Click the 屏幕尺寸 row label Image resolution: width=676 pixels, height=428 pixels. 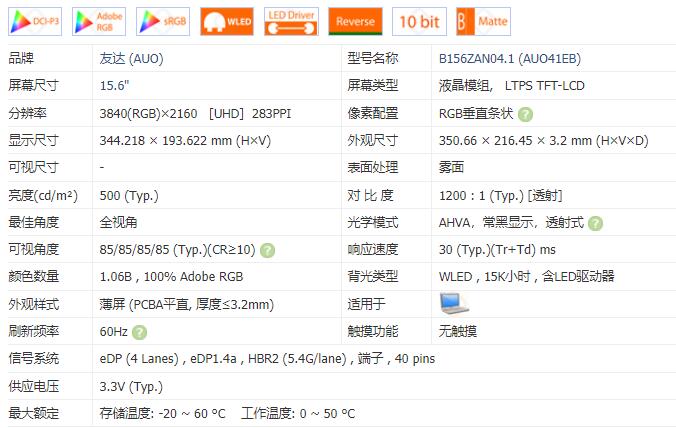point(34,85)
